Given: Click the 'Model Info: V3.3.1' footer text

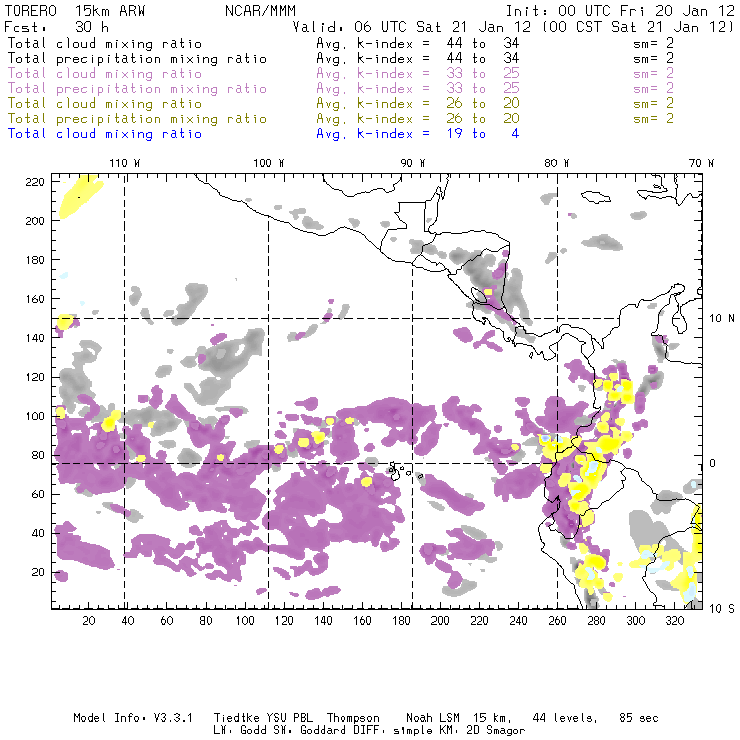Looking at the screenshot, I should (x=133, y=718).
